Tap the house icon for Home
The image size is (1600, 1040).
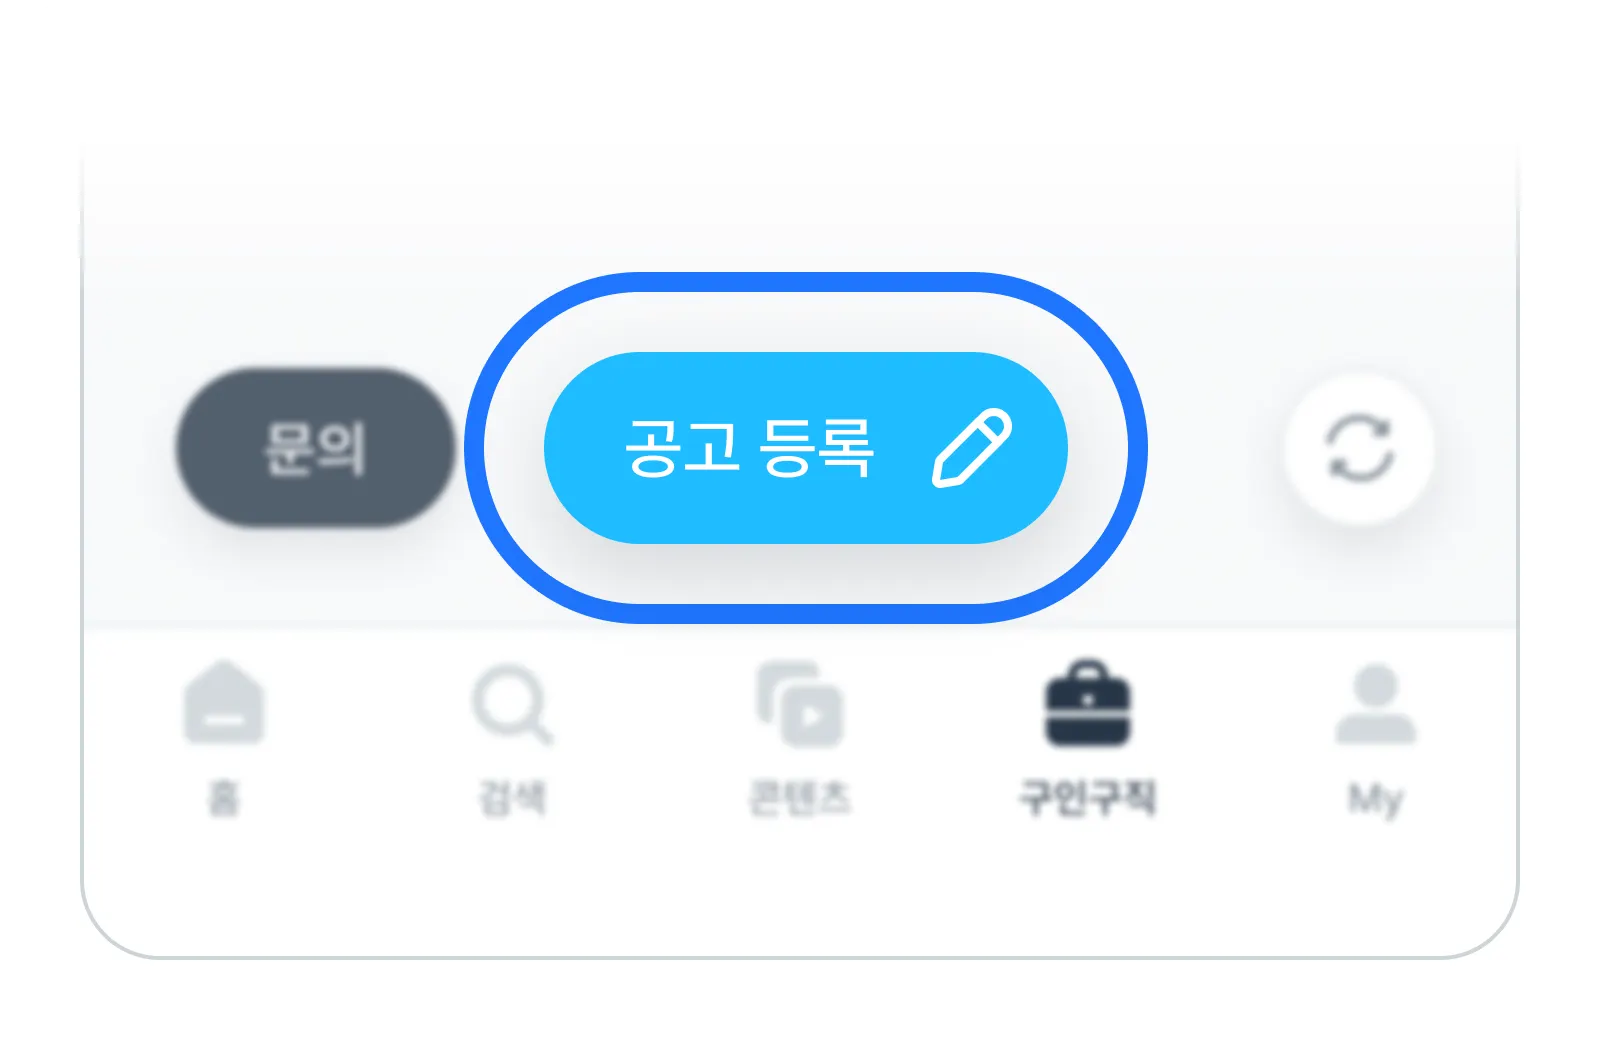point(224,702)
